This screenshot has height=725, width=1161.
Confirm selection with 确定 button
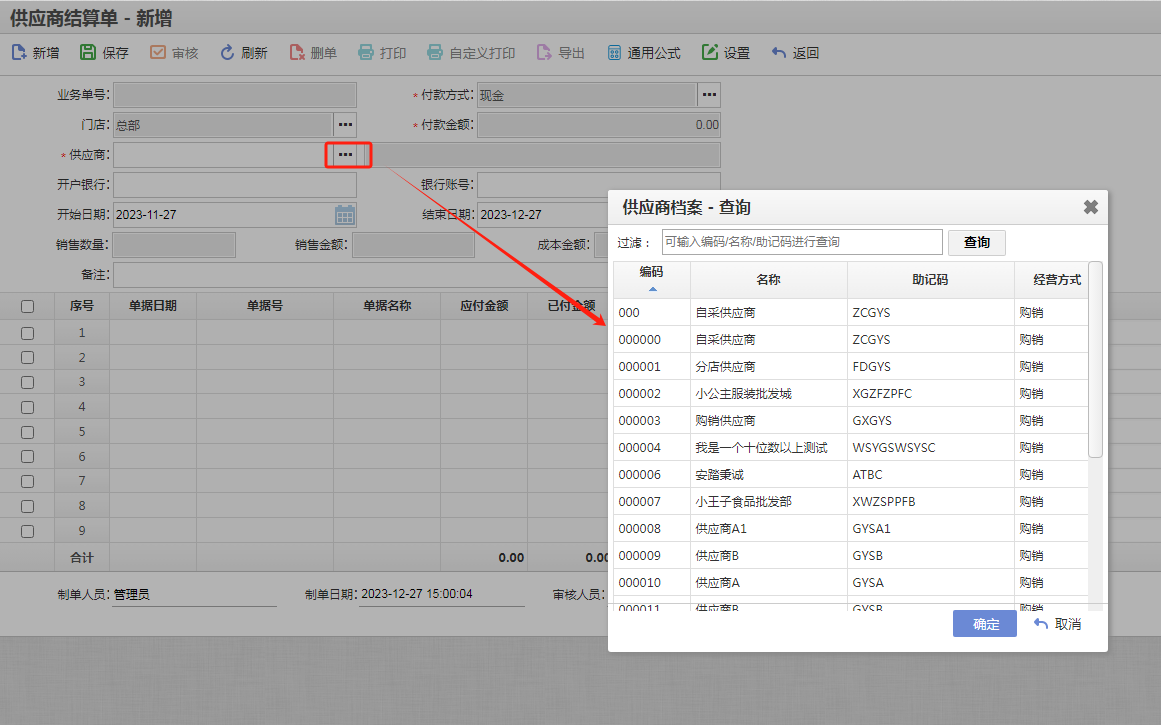[985, 624]
